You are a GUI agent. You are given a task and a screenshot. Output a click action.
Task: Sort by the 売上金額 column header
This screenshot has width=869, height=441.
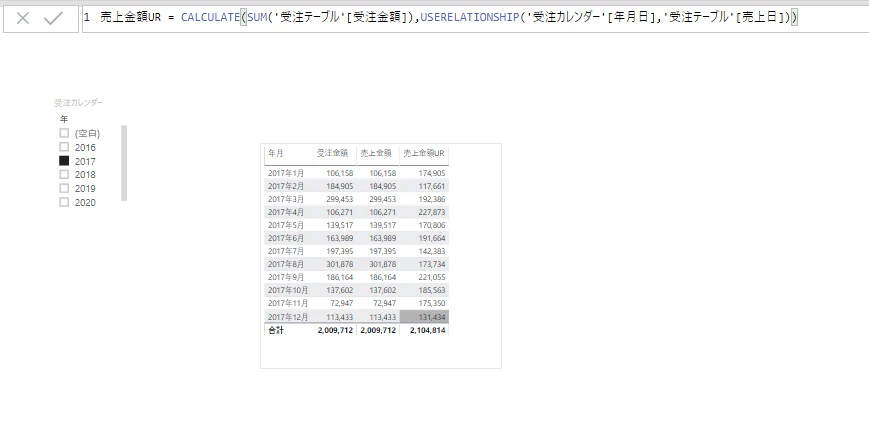(x=376, y=152)
